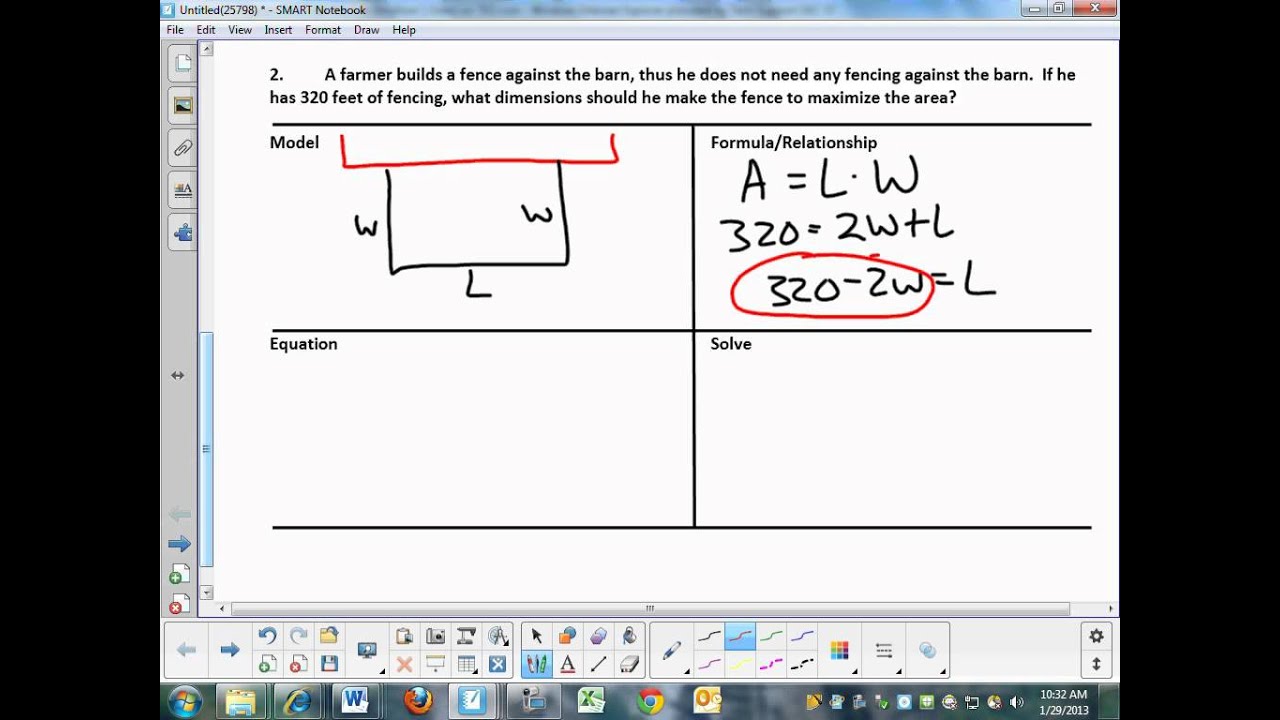Go to next page using sidebar arrow
Screen dimensions: 1280x720
click(x=179, y=544)
